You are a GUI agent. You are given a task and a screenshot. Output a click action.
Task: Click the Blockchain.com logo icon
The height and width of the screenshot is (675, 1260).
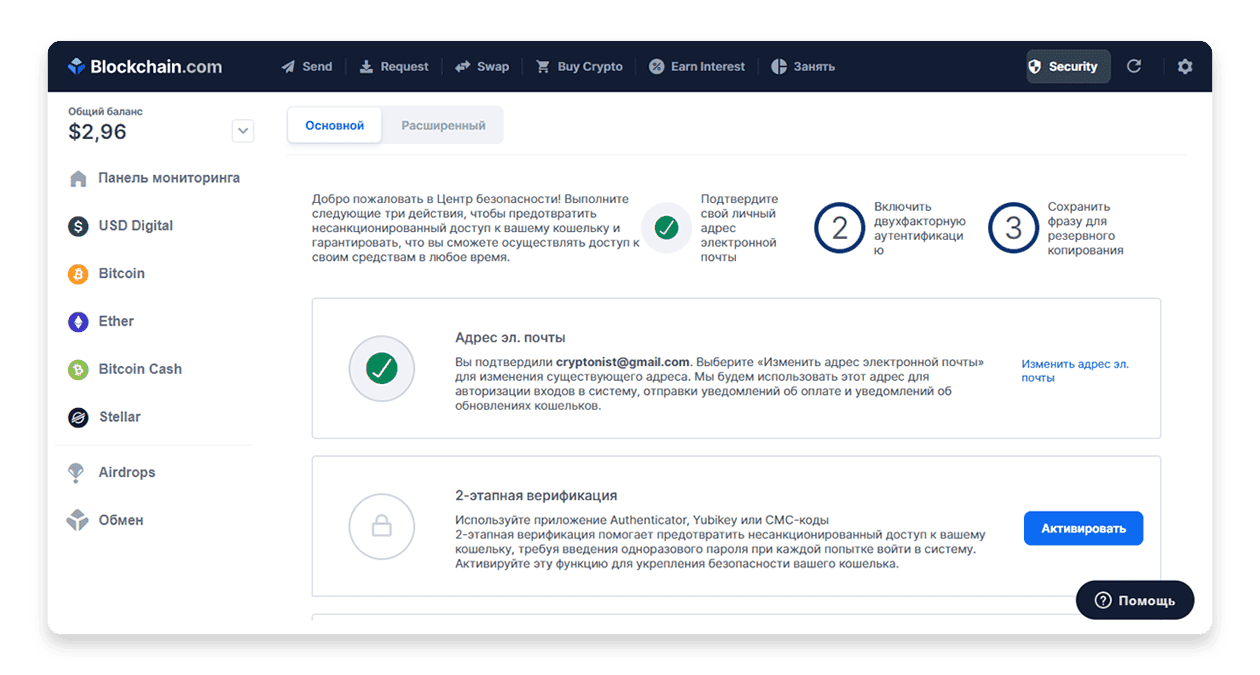pyautogui.click(x=76, y=67)
